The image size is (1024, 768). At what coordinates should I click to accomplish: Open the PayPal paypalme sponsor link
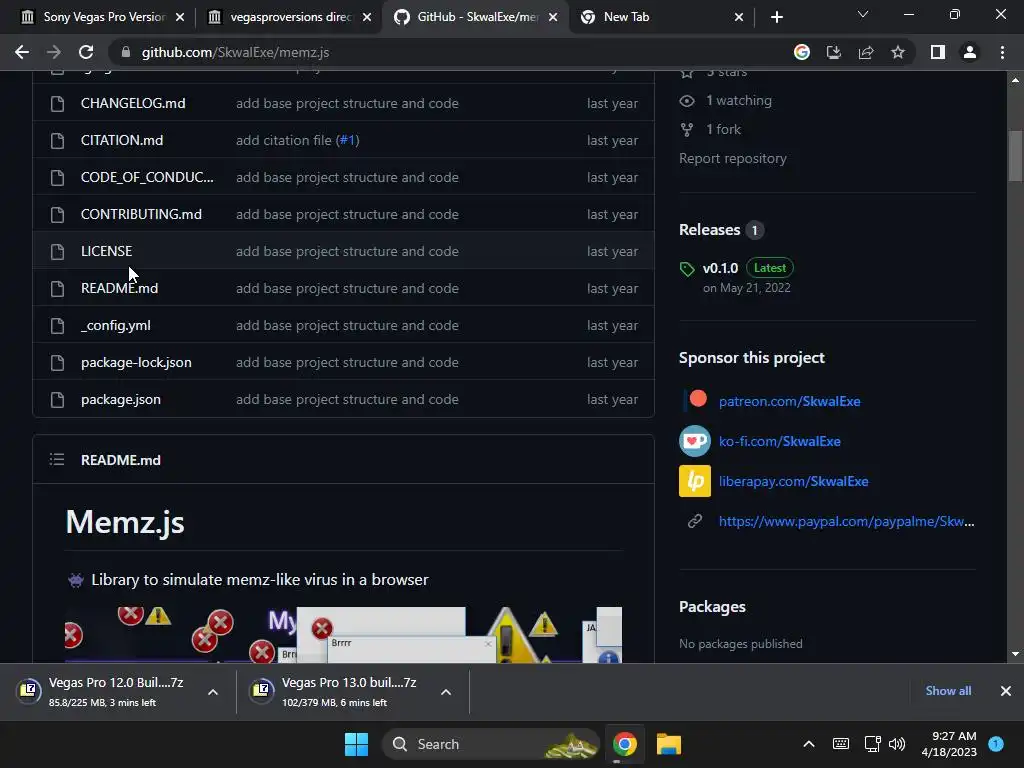846,521
